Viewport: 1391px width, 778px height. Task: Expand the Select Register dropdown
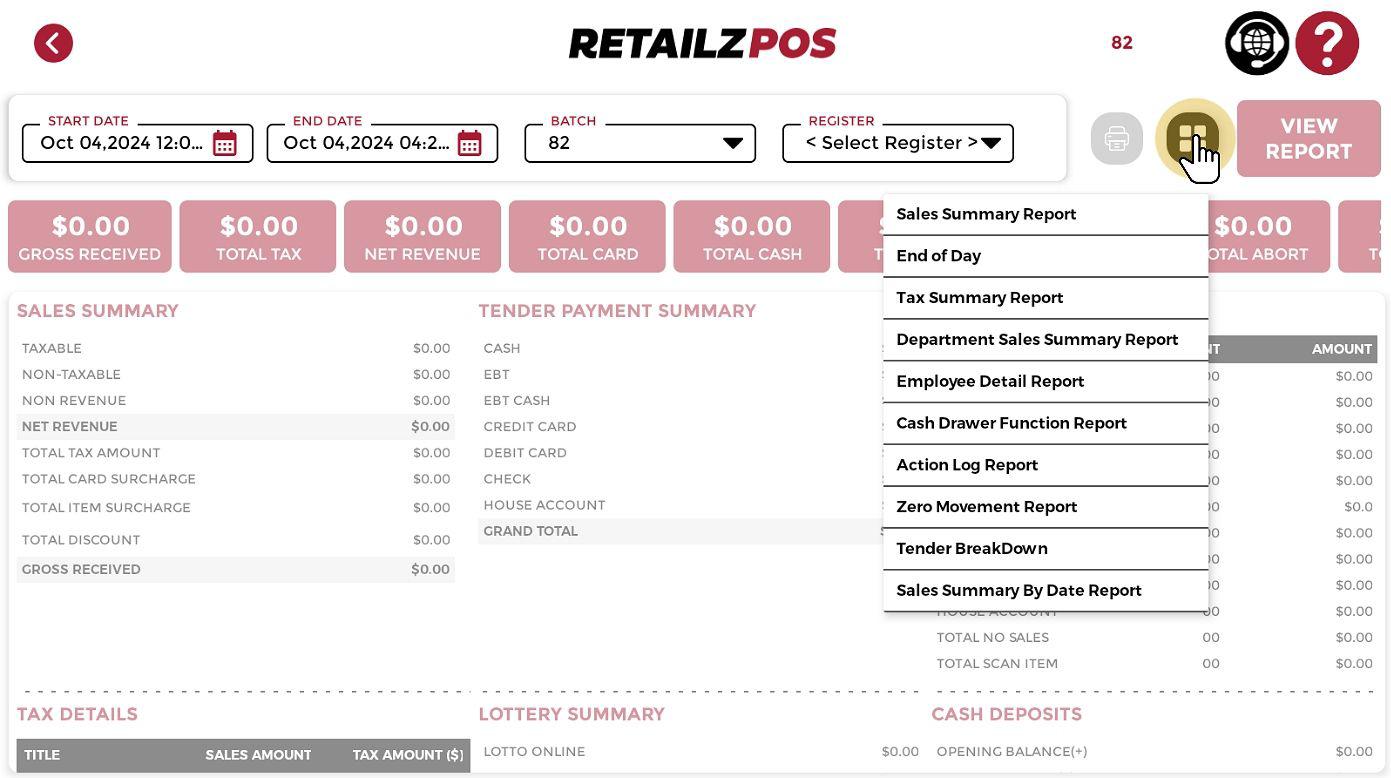tap(990, 143)
